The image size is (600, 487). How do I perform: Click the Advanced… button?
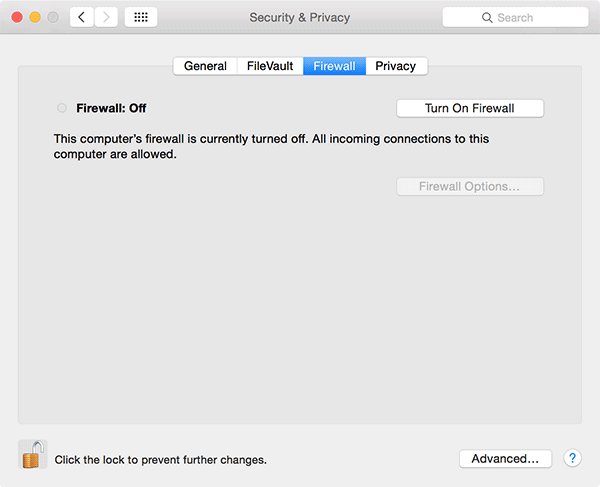[505, 458]
